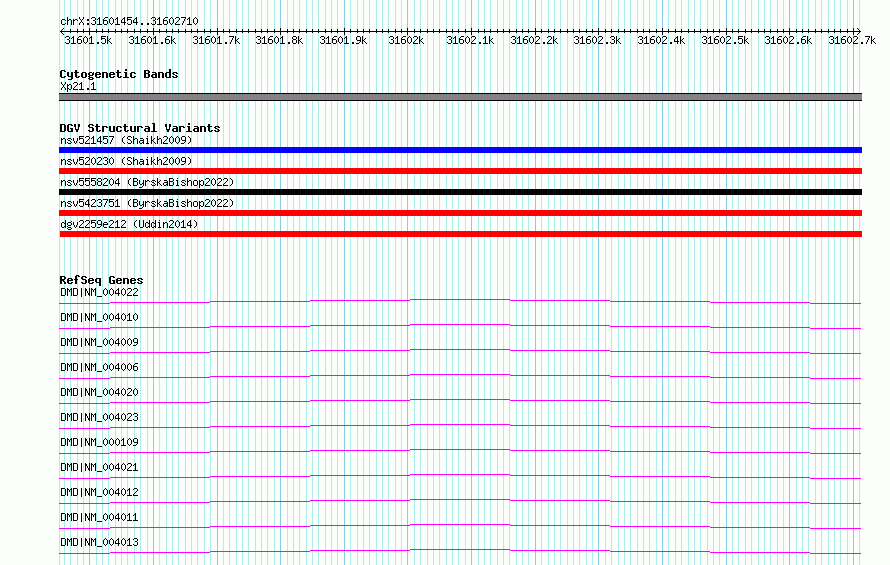Open the nsv5558204 (ByrskaBishop2022) variant label
The height and width of the screenshot is (565, 890).
tap(147, 182)
